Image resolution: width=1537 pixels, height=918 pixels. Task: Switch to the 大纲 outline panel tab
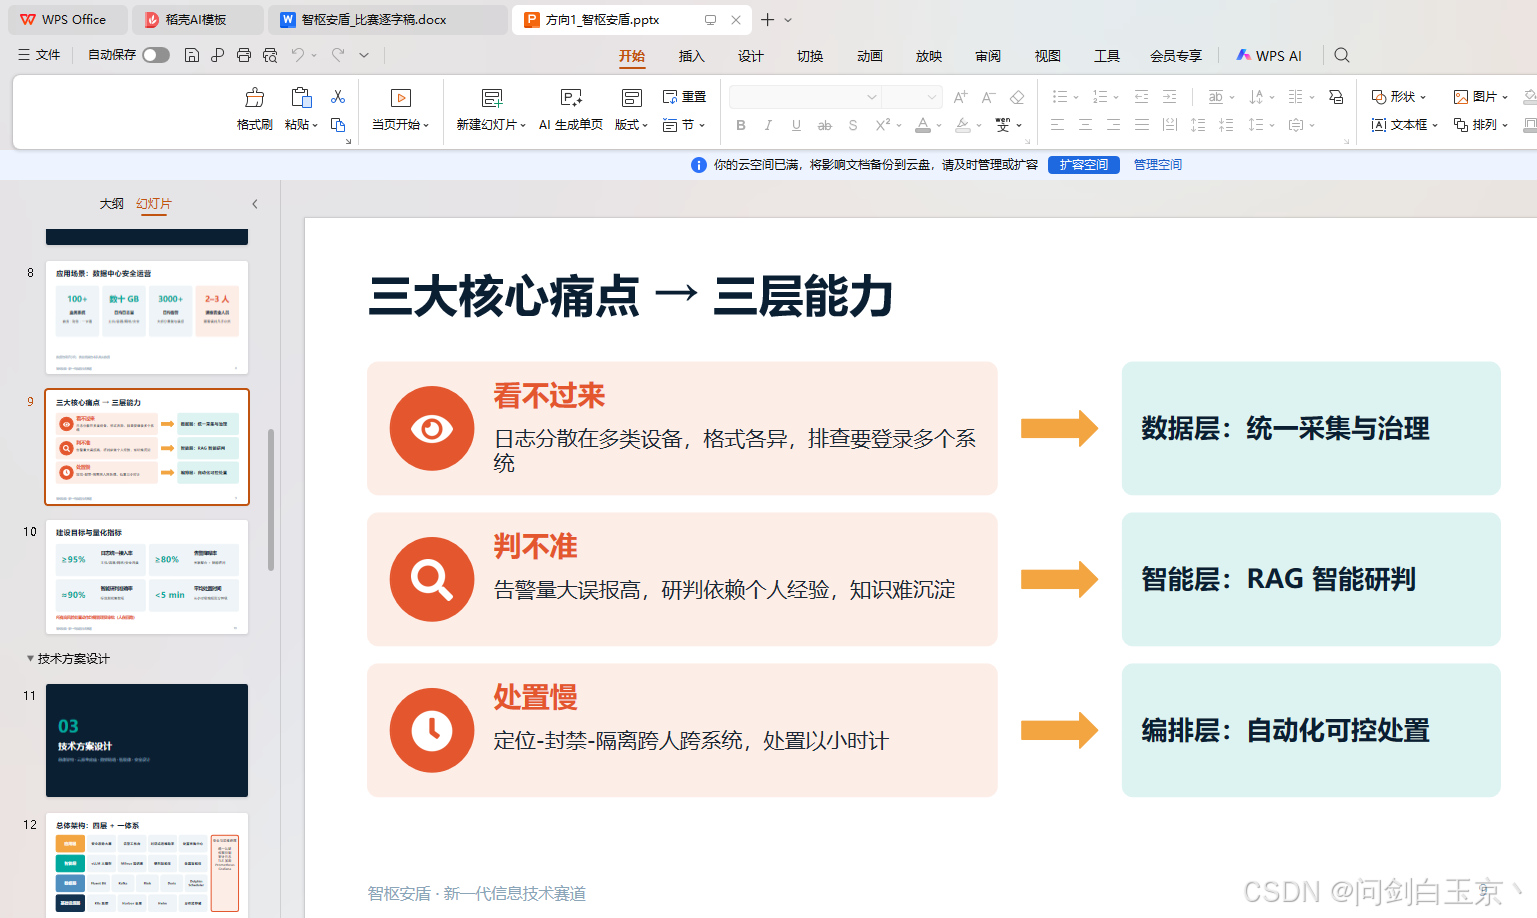tap(112, 203)
